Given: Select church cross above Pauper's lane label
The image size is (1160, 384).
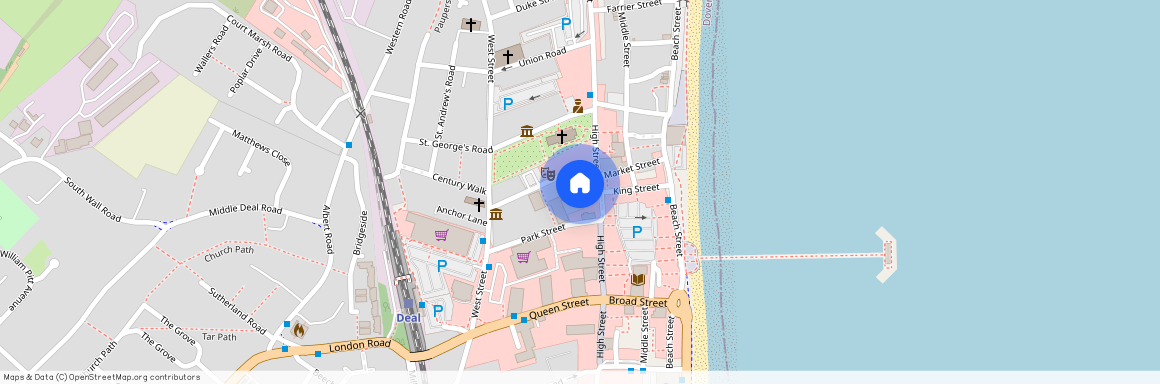Looking at the screenshot, I should (x=471, y=24).
